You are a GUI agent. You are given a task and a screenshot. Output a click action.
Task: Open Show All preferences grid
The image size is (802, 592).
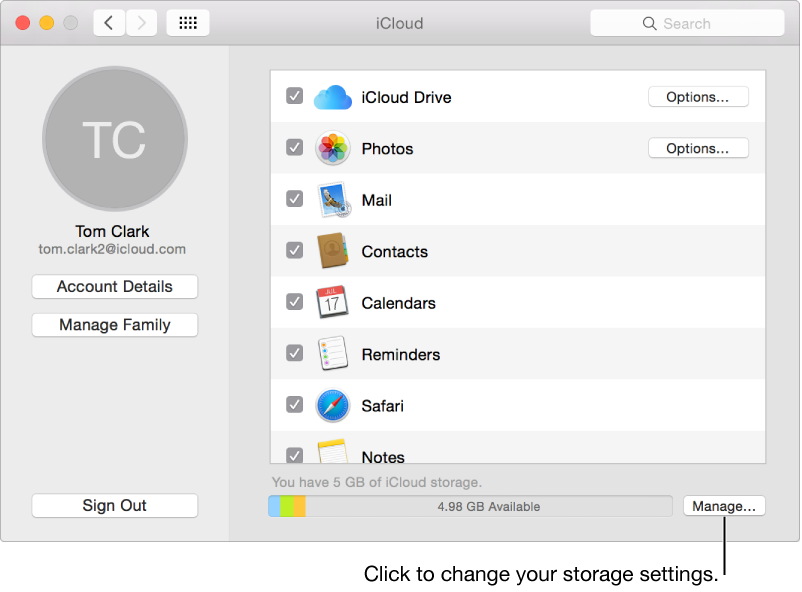pyautogui.click(x=188, y=22)
